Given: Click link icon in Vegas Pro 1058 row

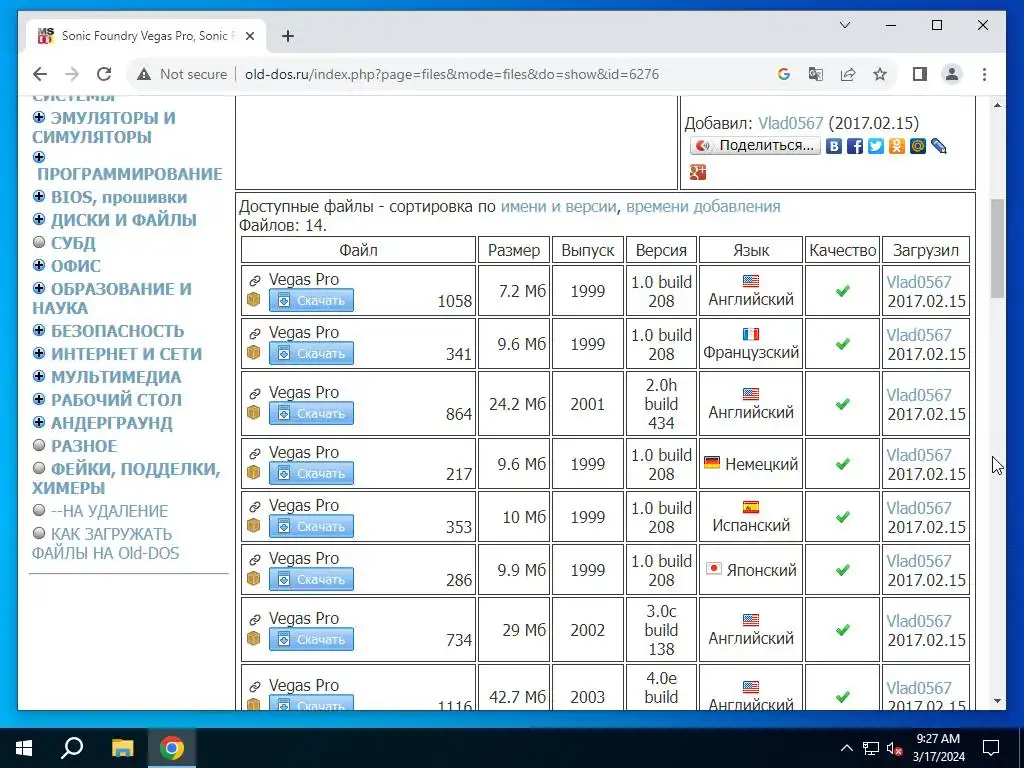Looking at the screenshot, I should point(255,280).
